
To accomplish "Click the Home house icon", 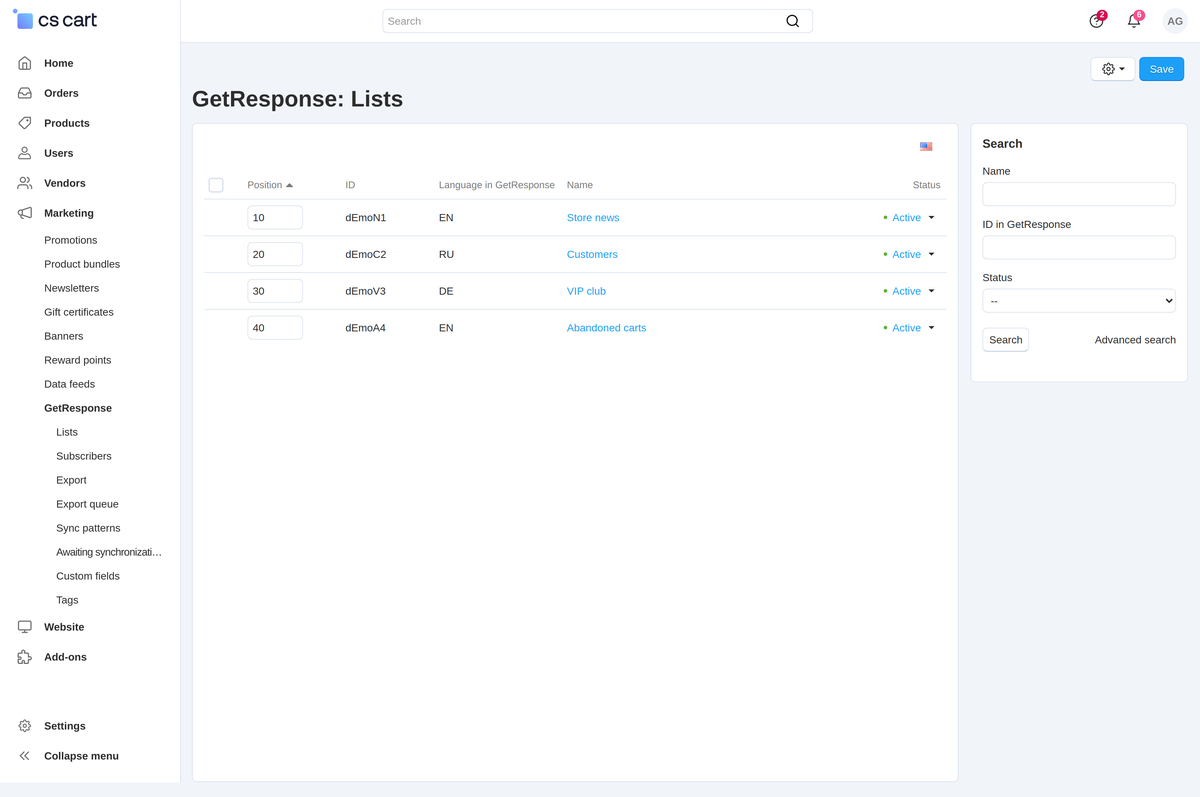I will tap(25, 63).
